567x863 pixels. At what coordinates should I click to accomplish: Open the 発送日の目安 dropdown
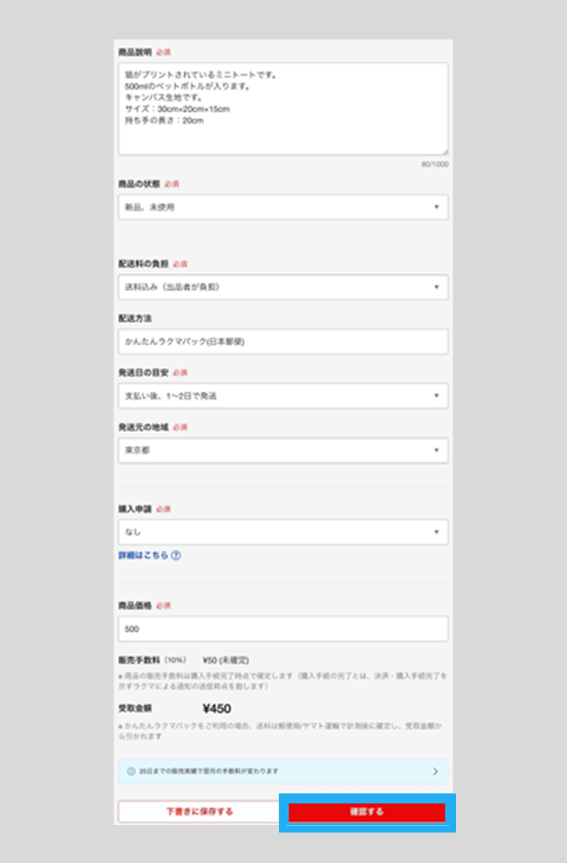point(283,396)
